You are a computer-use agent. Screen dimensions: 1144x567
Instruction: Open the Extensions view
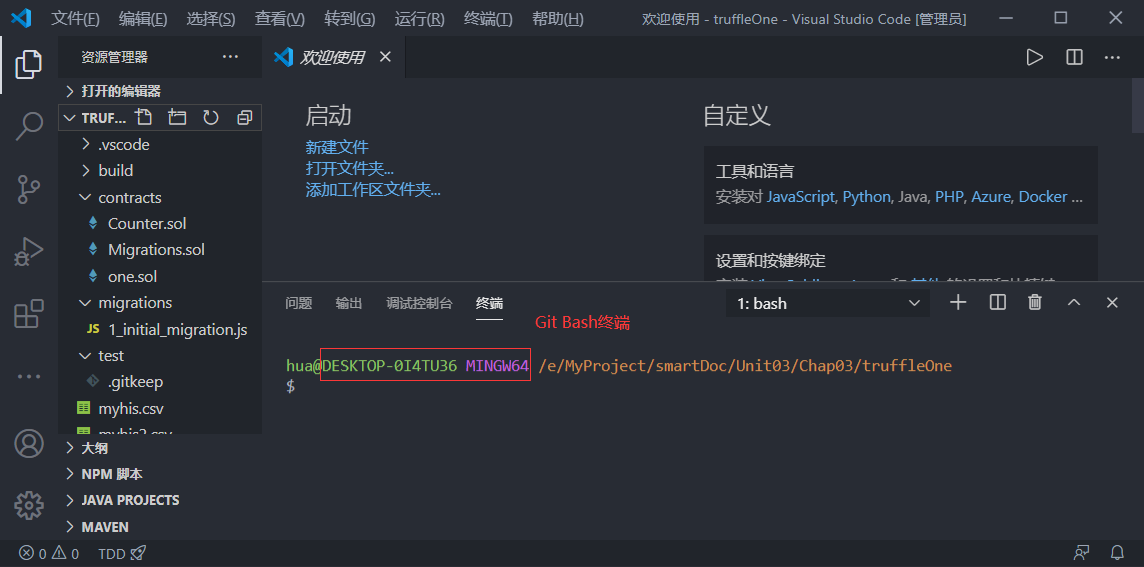28,314
